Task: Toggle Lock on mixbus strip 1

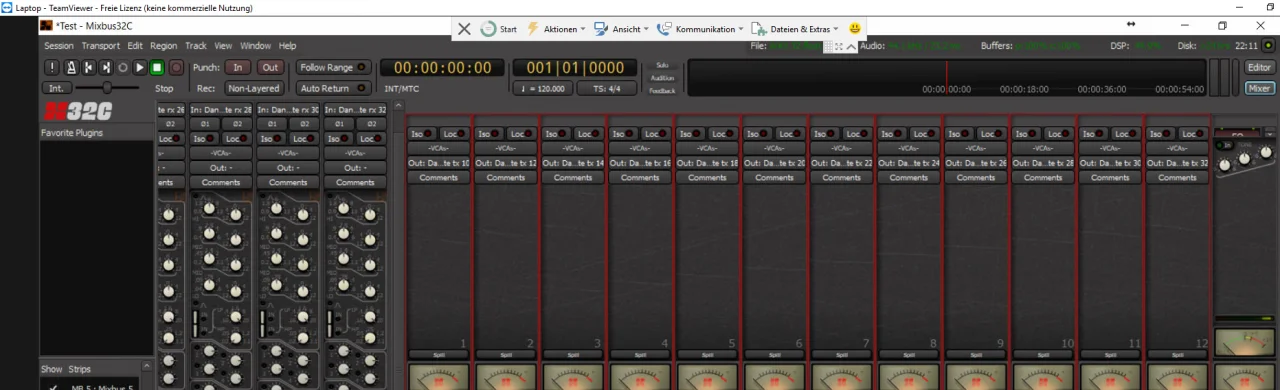Action: tap(454, 134)
